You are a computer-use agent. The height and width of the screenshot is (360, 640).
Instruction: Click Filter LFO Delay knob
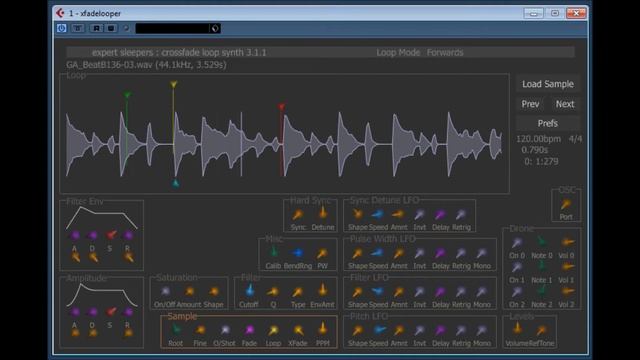(x=440, y=291)
